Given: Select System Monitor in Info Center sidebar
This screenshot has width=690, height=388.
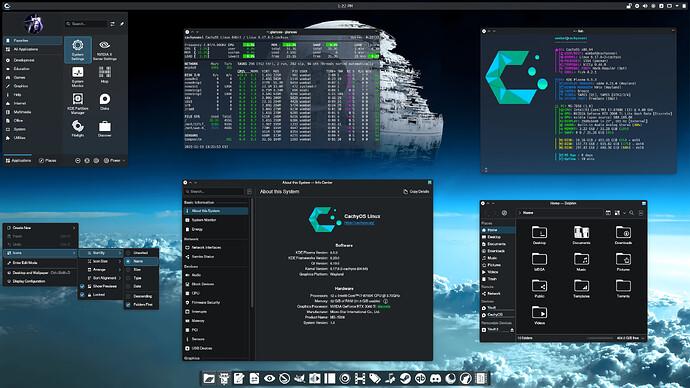Looking at the screenshot, I should [216, 220].
